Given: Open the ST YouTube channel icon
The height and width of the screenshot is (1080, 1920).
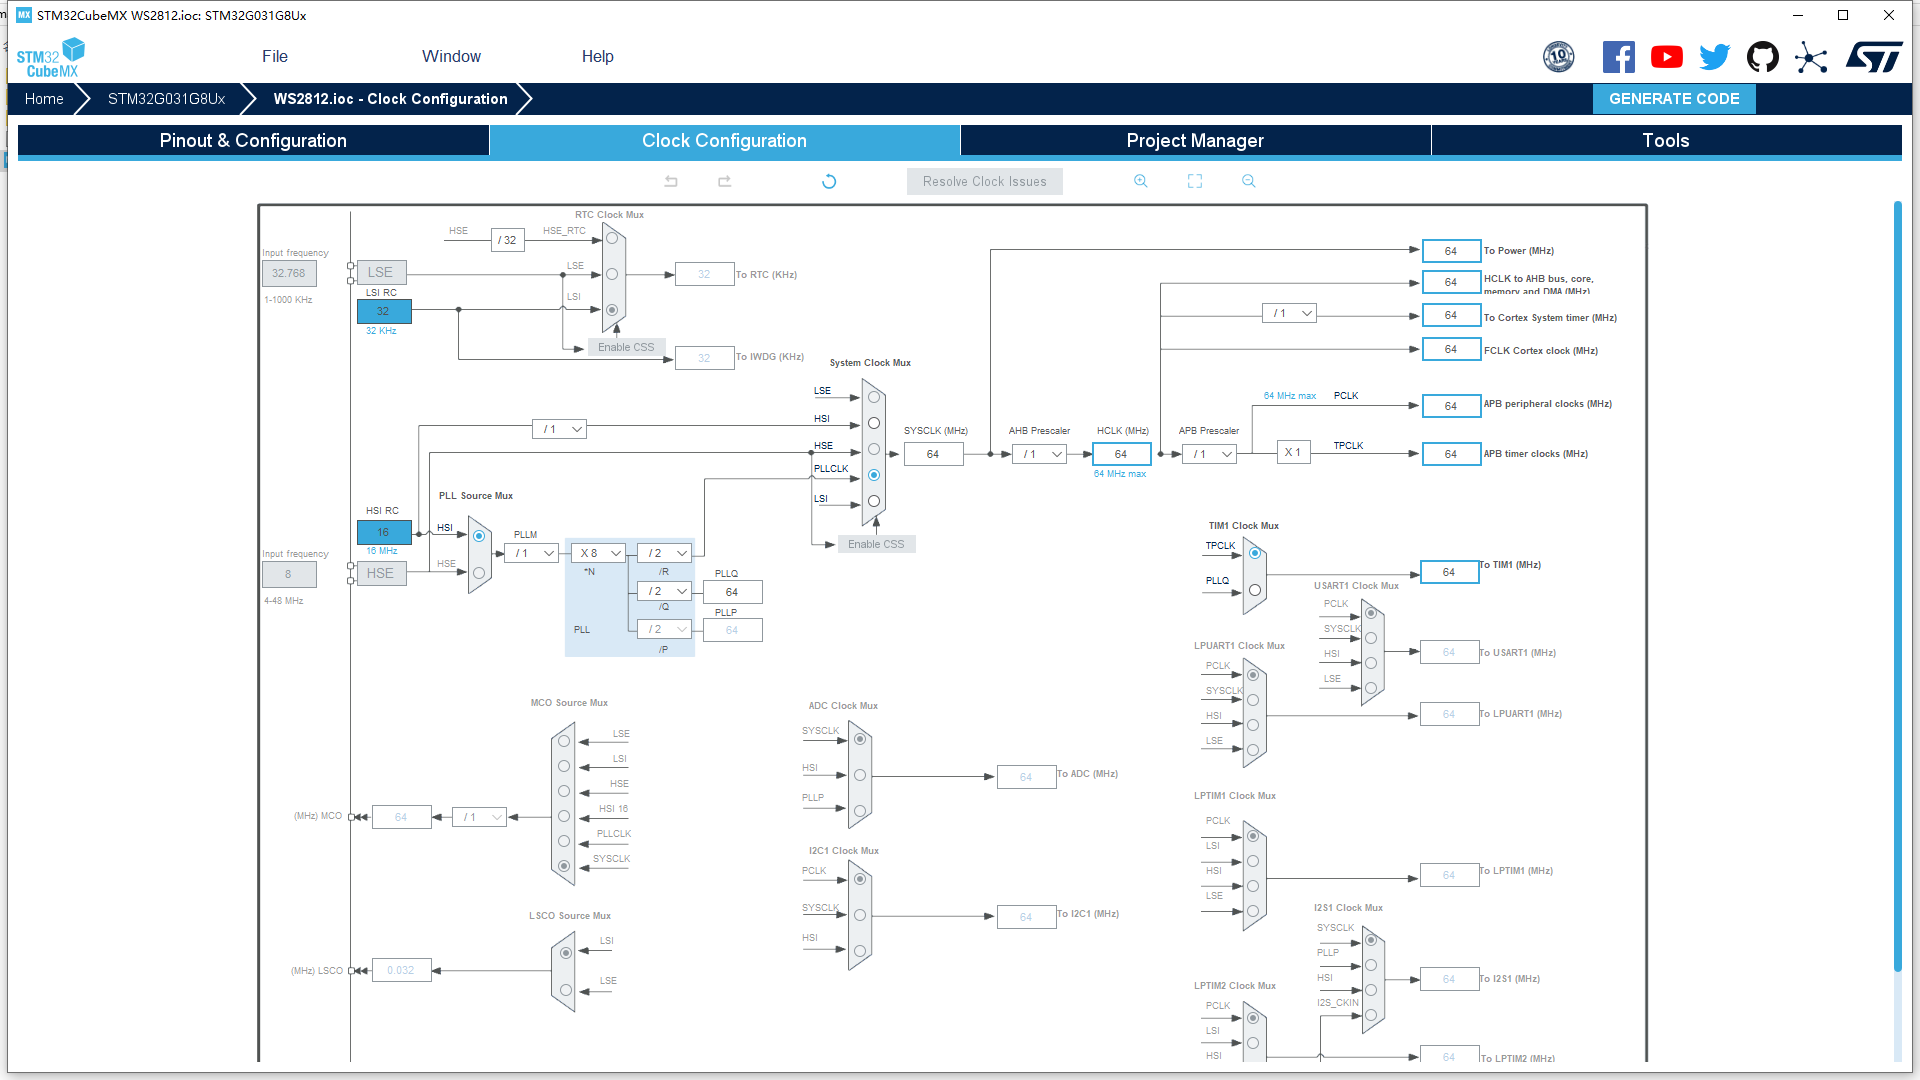Looking at the screenshot, I should click(x=1666, y=57).
